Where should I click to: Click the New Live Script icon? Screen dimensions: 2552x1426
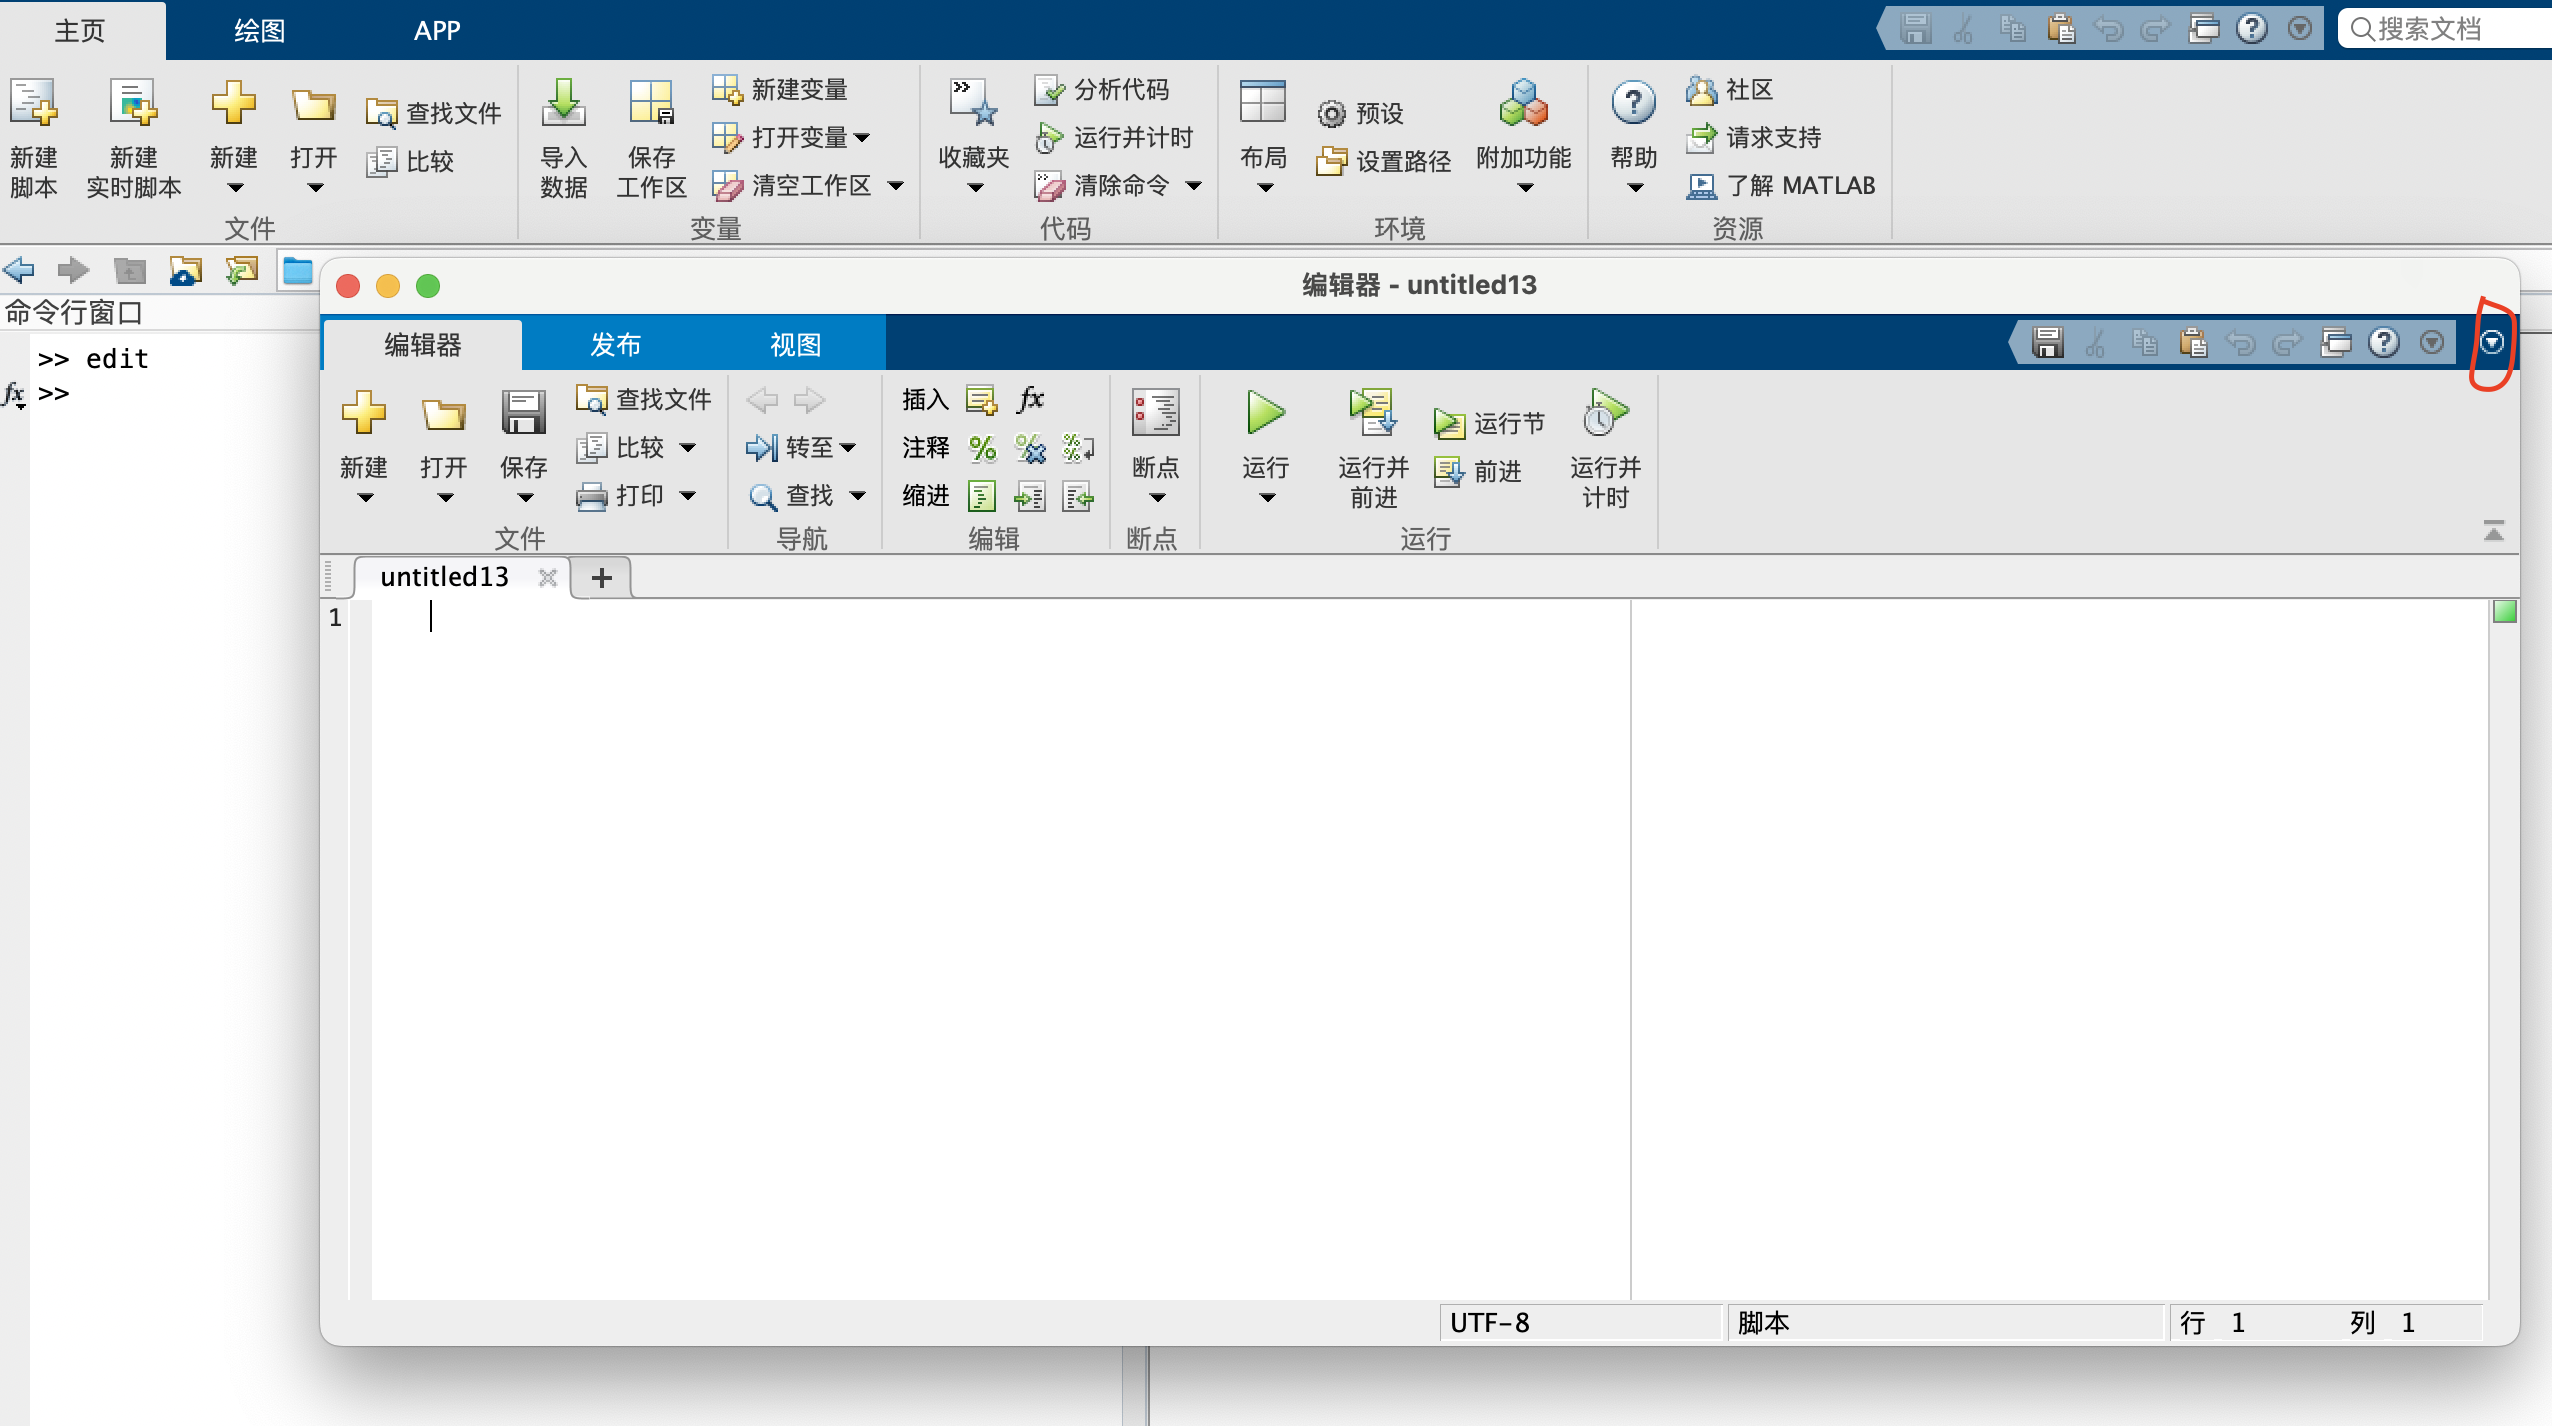133,104
